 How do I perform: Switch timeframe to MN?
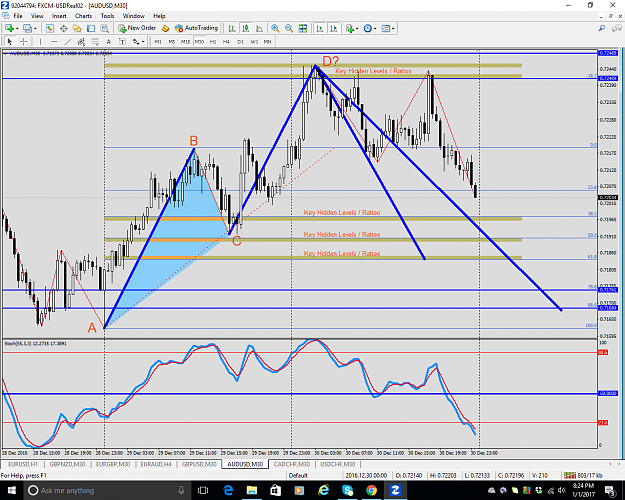pos(267,41)
